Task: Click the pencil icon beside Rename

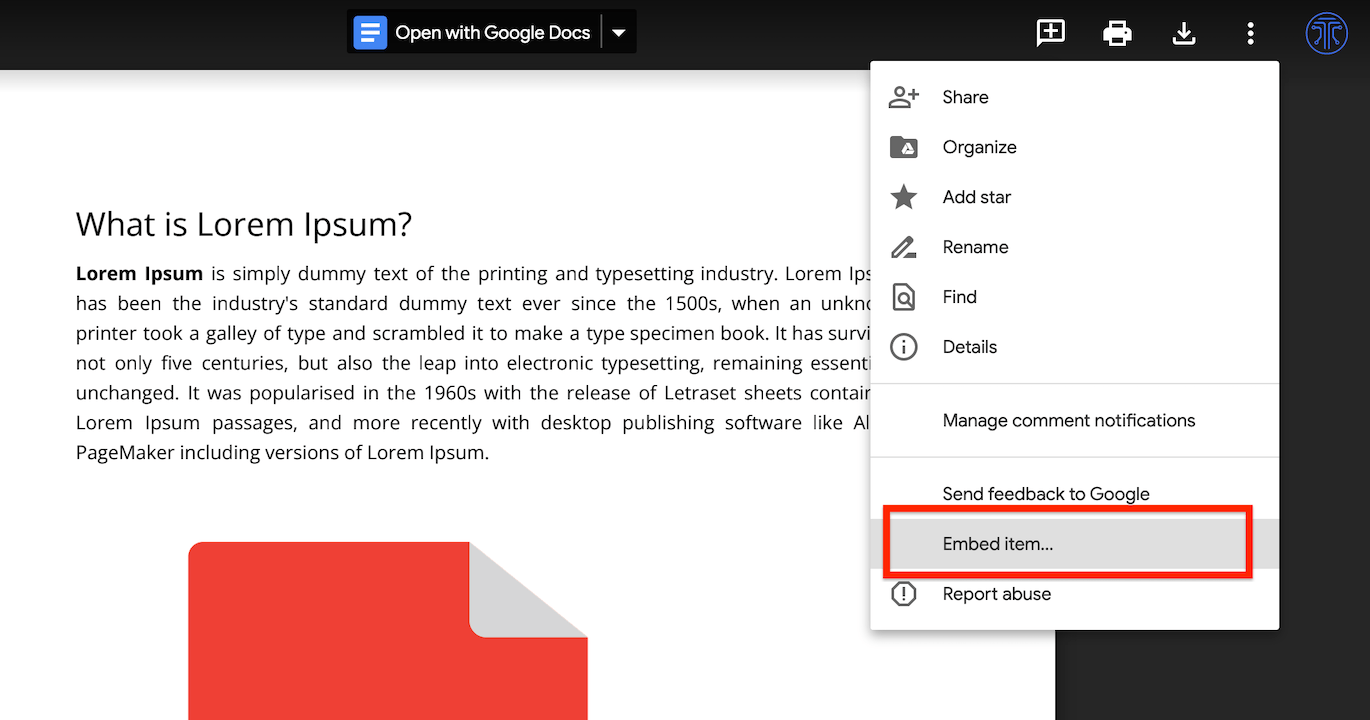Action: coord(904,247)
